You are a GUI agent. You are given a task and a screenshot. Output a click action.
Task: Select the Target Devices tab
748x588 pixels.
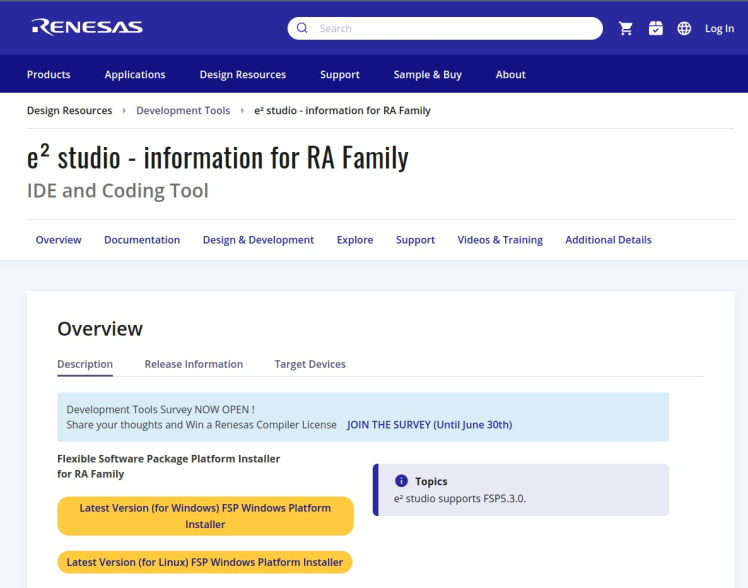point(310,364)
